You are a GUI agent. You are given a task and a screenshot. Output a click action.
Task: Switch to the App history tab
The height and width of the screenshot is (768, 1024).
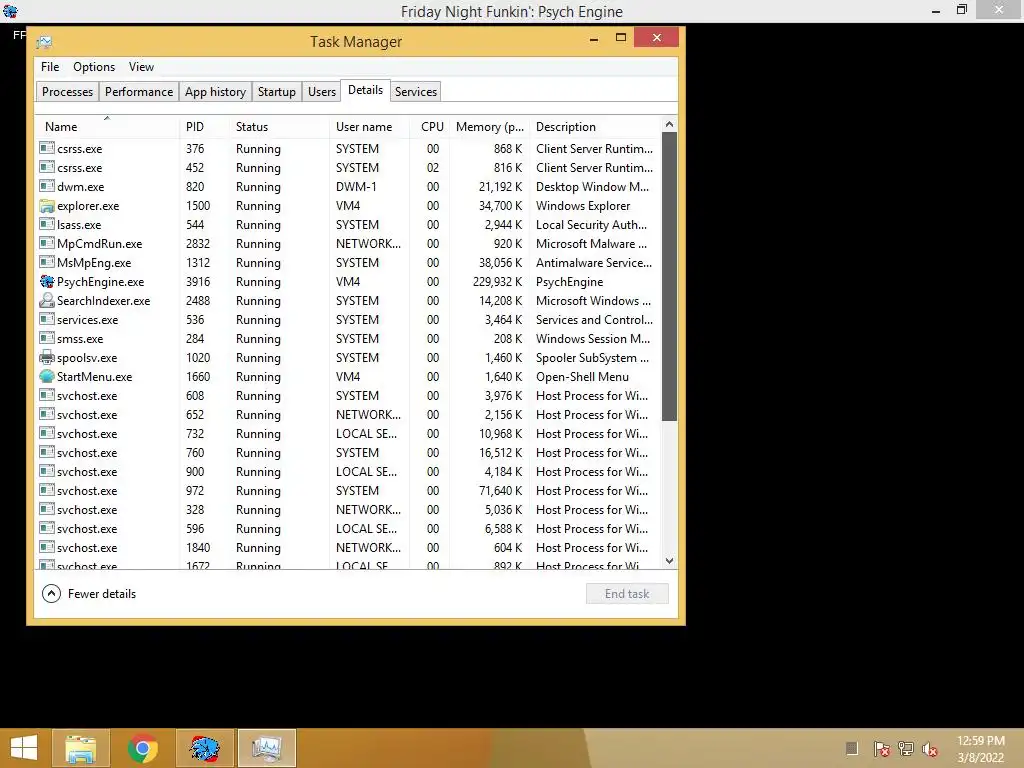[x=216, y=91]
